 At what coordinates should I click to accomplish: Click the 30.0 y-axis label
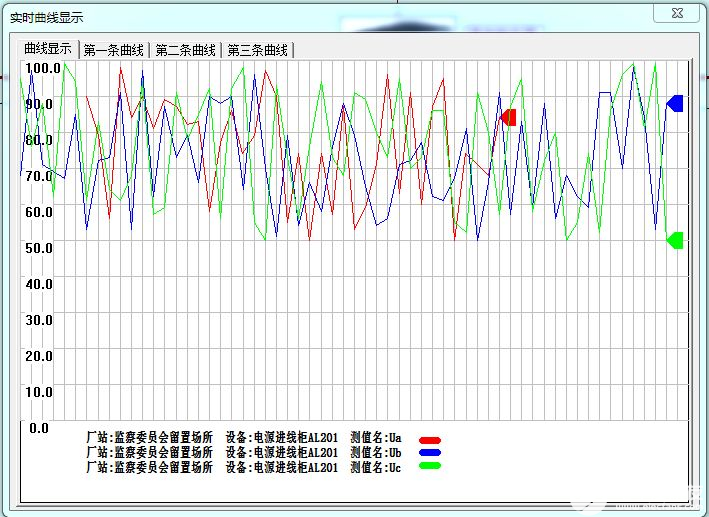point(39,320)
